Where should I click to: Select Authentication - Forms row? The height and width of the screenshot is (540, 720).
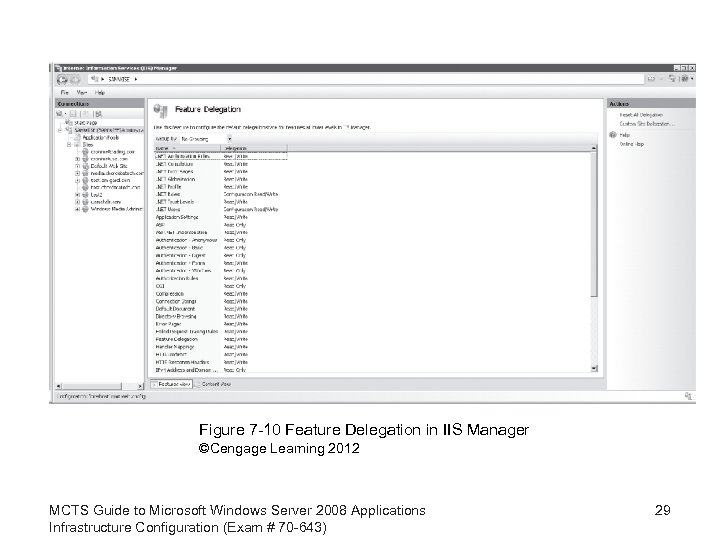220,263
